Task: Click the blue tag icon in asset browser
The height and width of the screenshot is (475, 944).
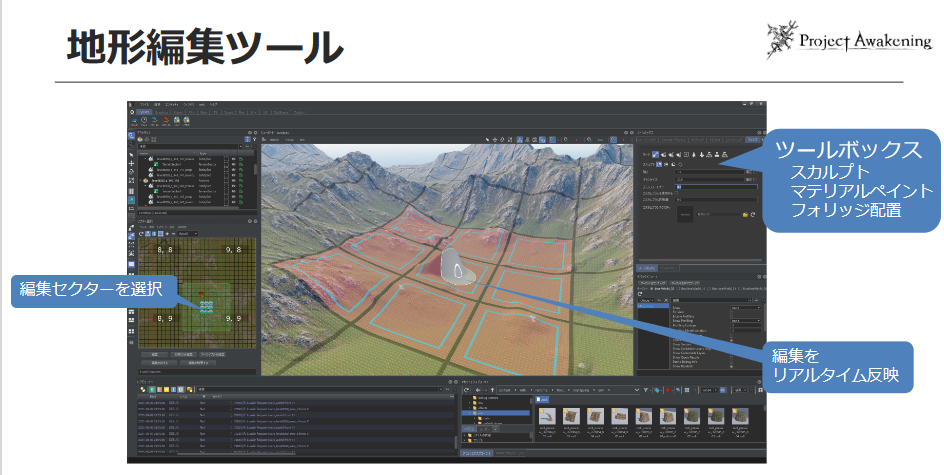Action: pos(657,390)
